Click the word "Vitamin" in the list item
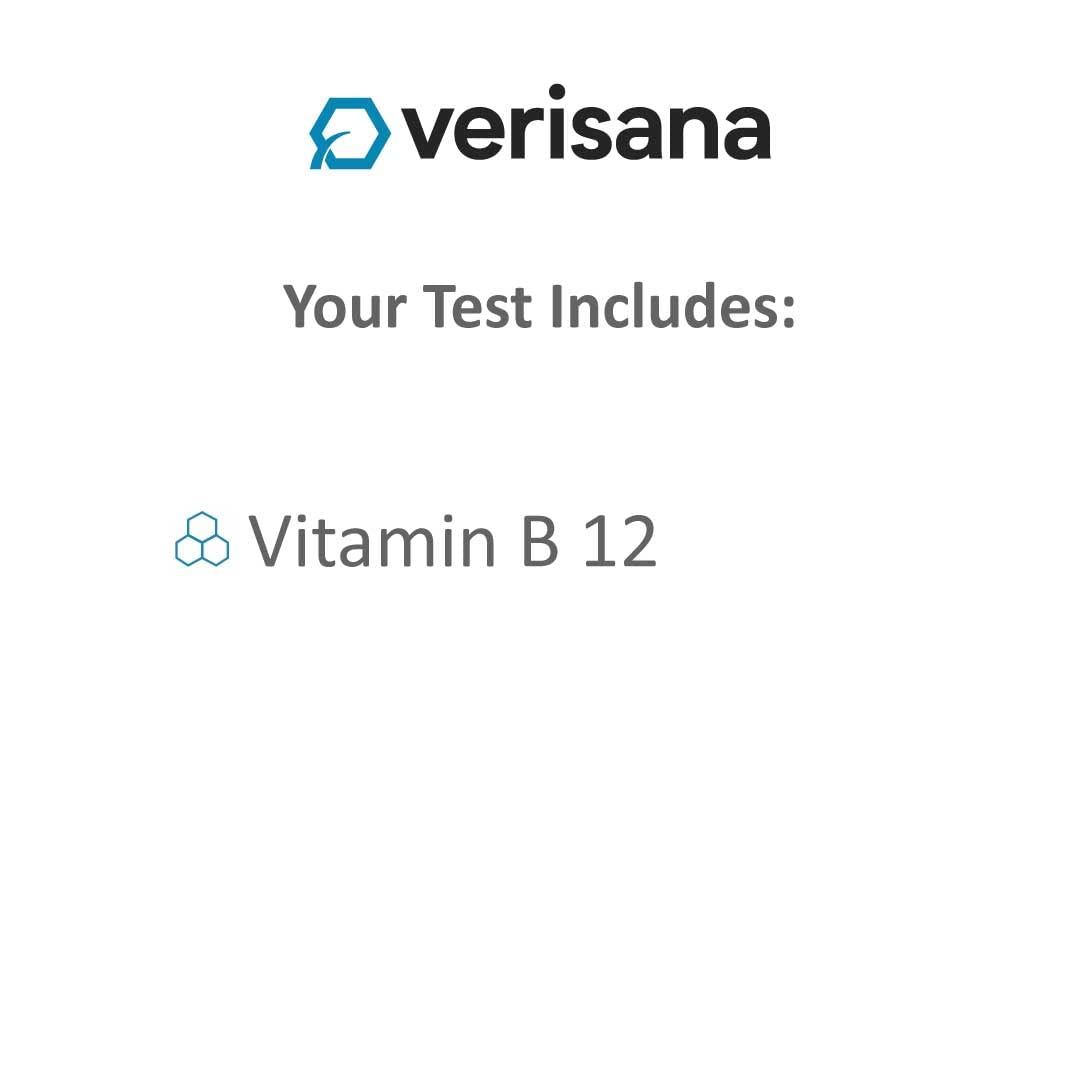The width and height of the screenshot is (1080, 1080). pos(371,541)
